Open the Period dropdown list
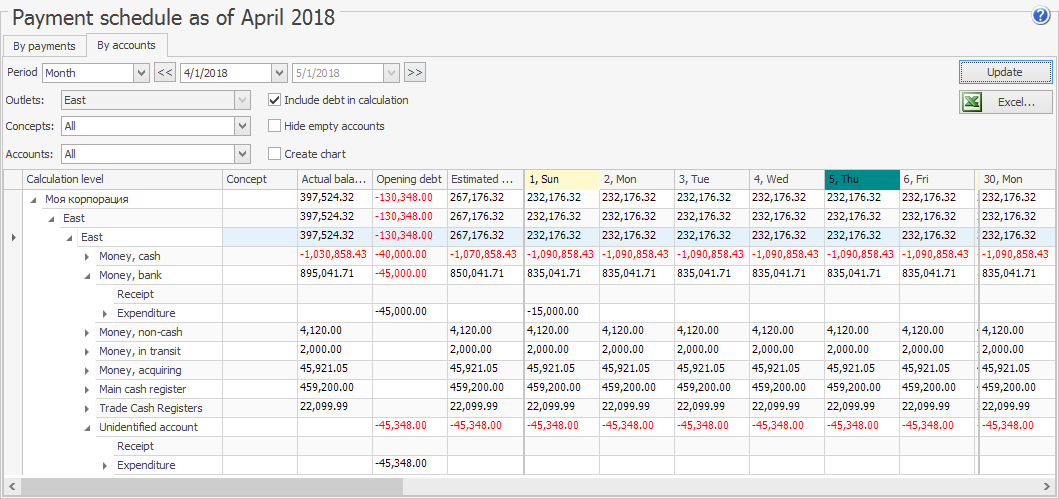Image resolution: width=1059 pixels, height=499 pixels. click(141, 73)
